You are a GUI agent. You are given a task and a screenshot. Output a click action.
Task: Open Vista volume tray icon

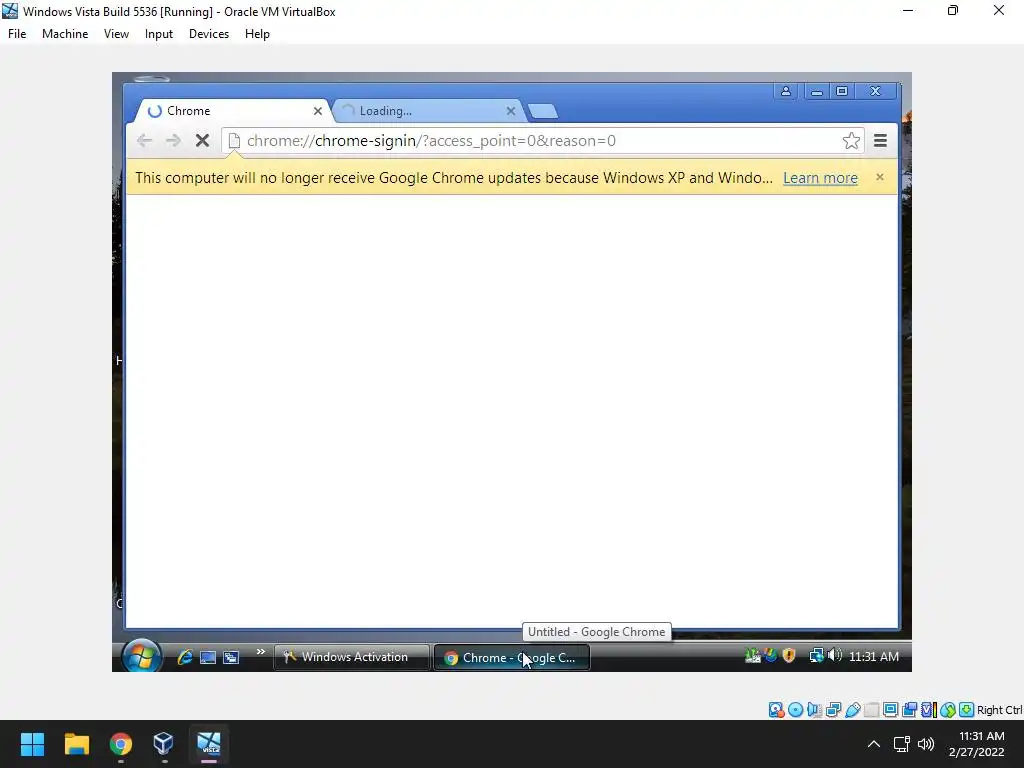[x=835, y=656]
